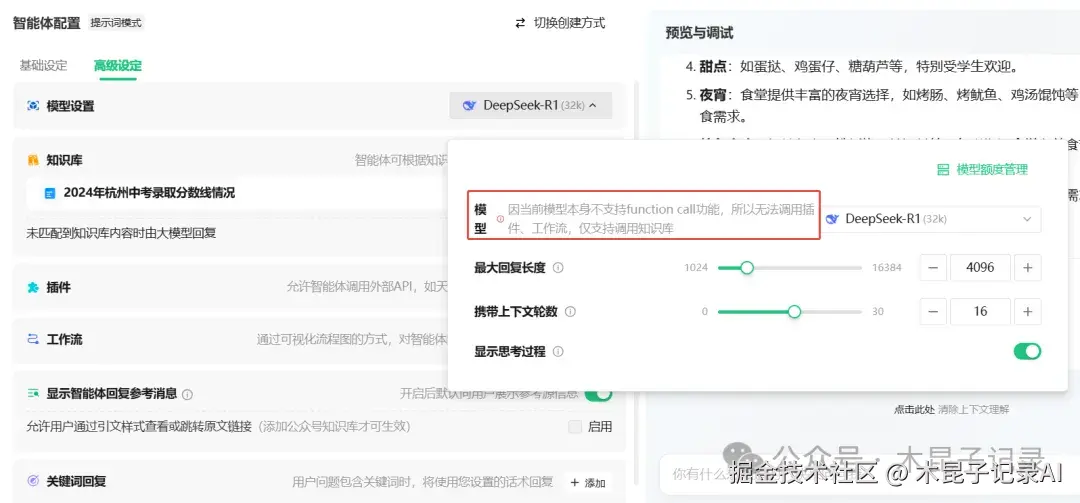
Task: Click the 工作流 flow icon
Action: [x=32, y=339]
